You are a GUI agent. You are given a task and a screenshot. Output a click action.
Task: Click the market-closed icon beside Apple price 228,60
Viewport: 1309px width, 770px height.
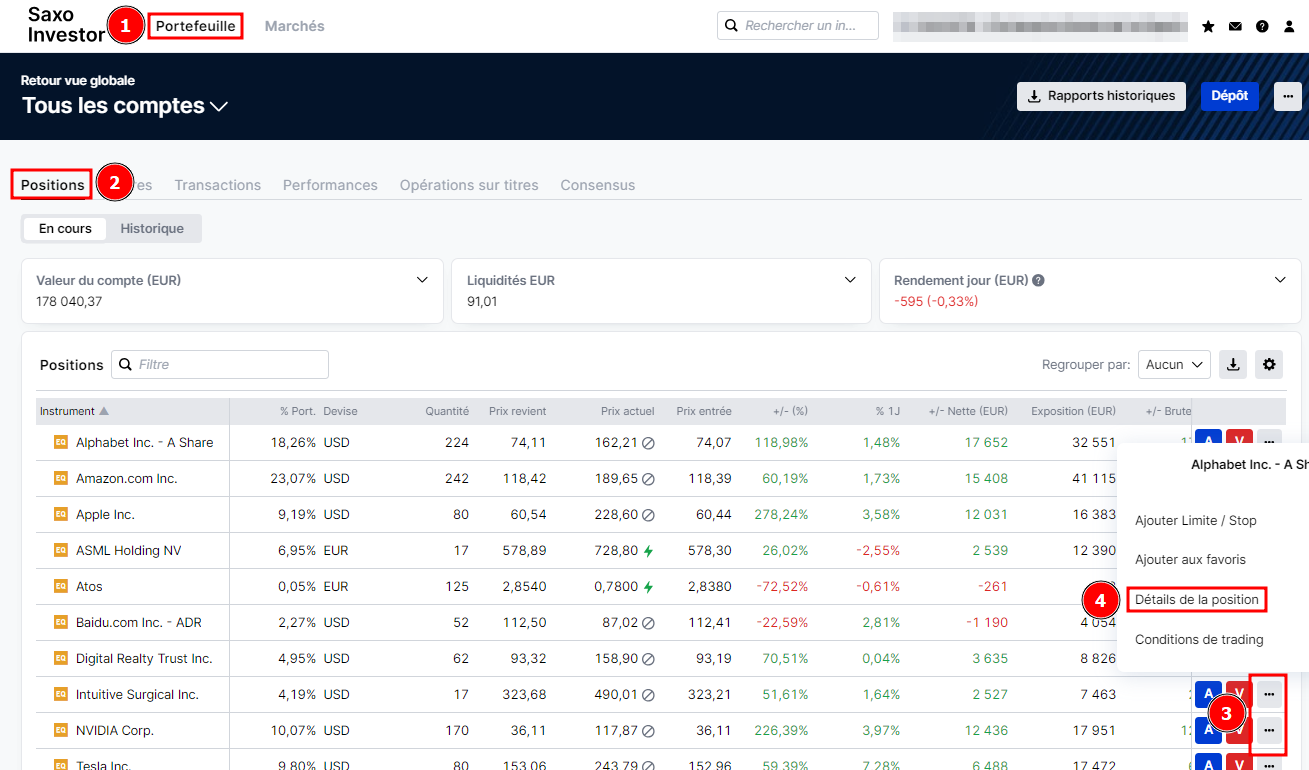pos(648,515)
